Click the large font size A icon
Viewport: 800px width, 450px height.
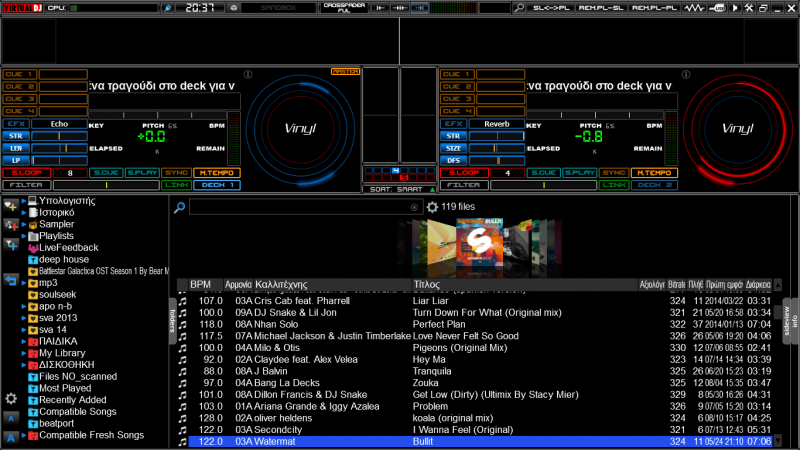(x=11, y=437)
